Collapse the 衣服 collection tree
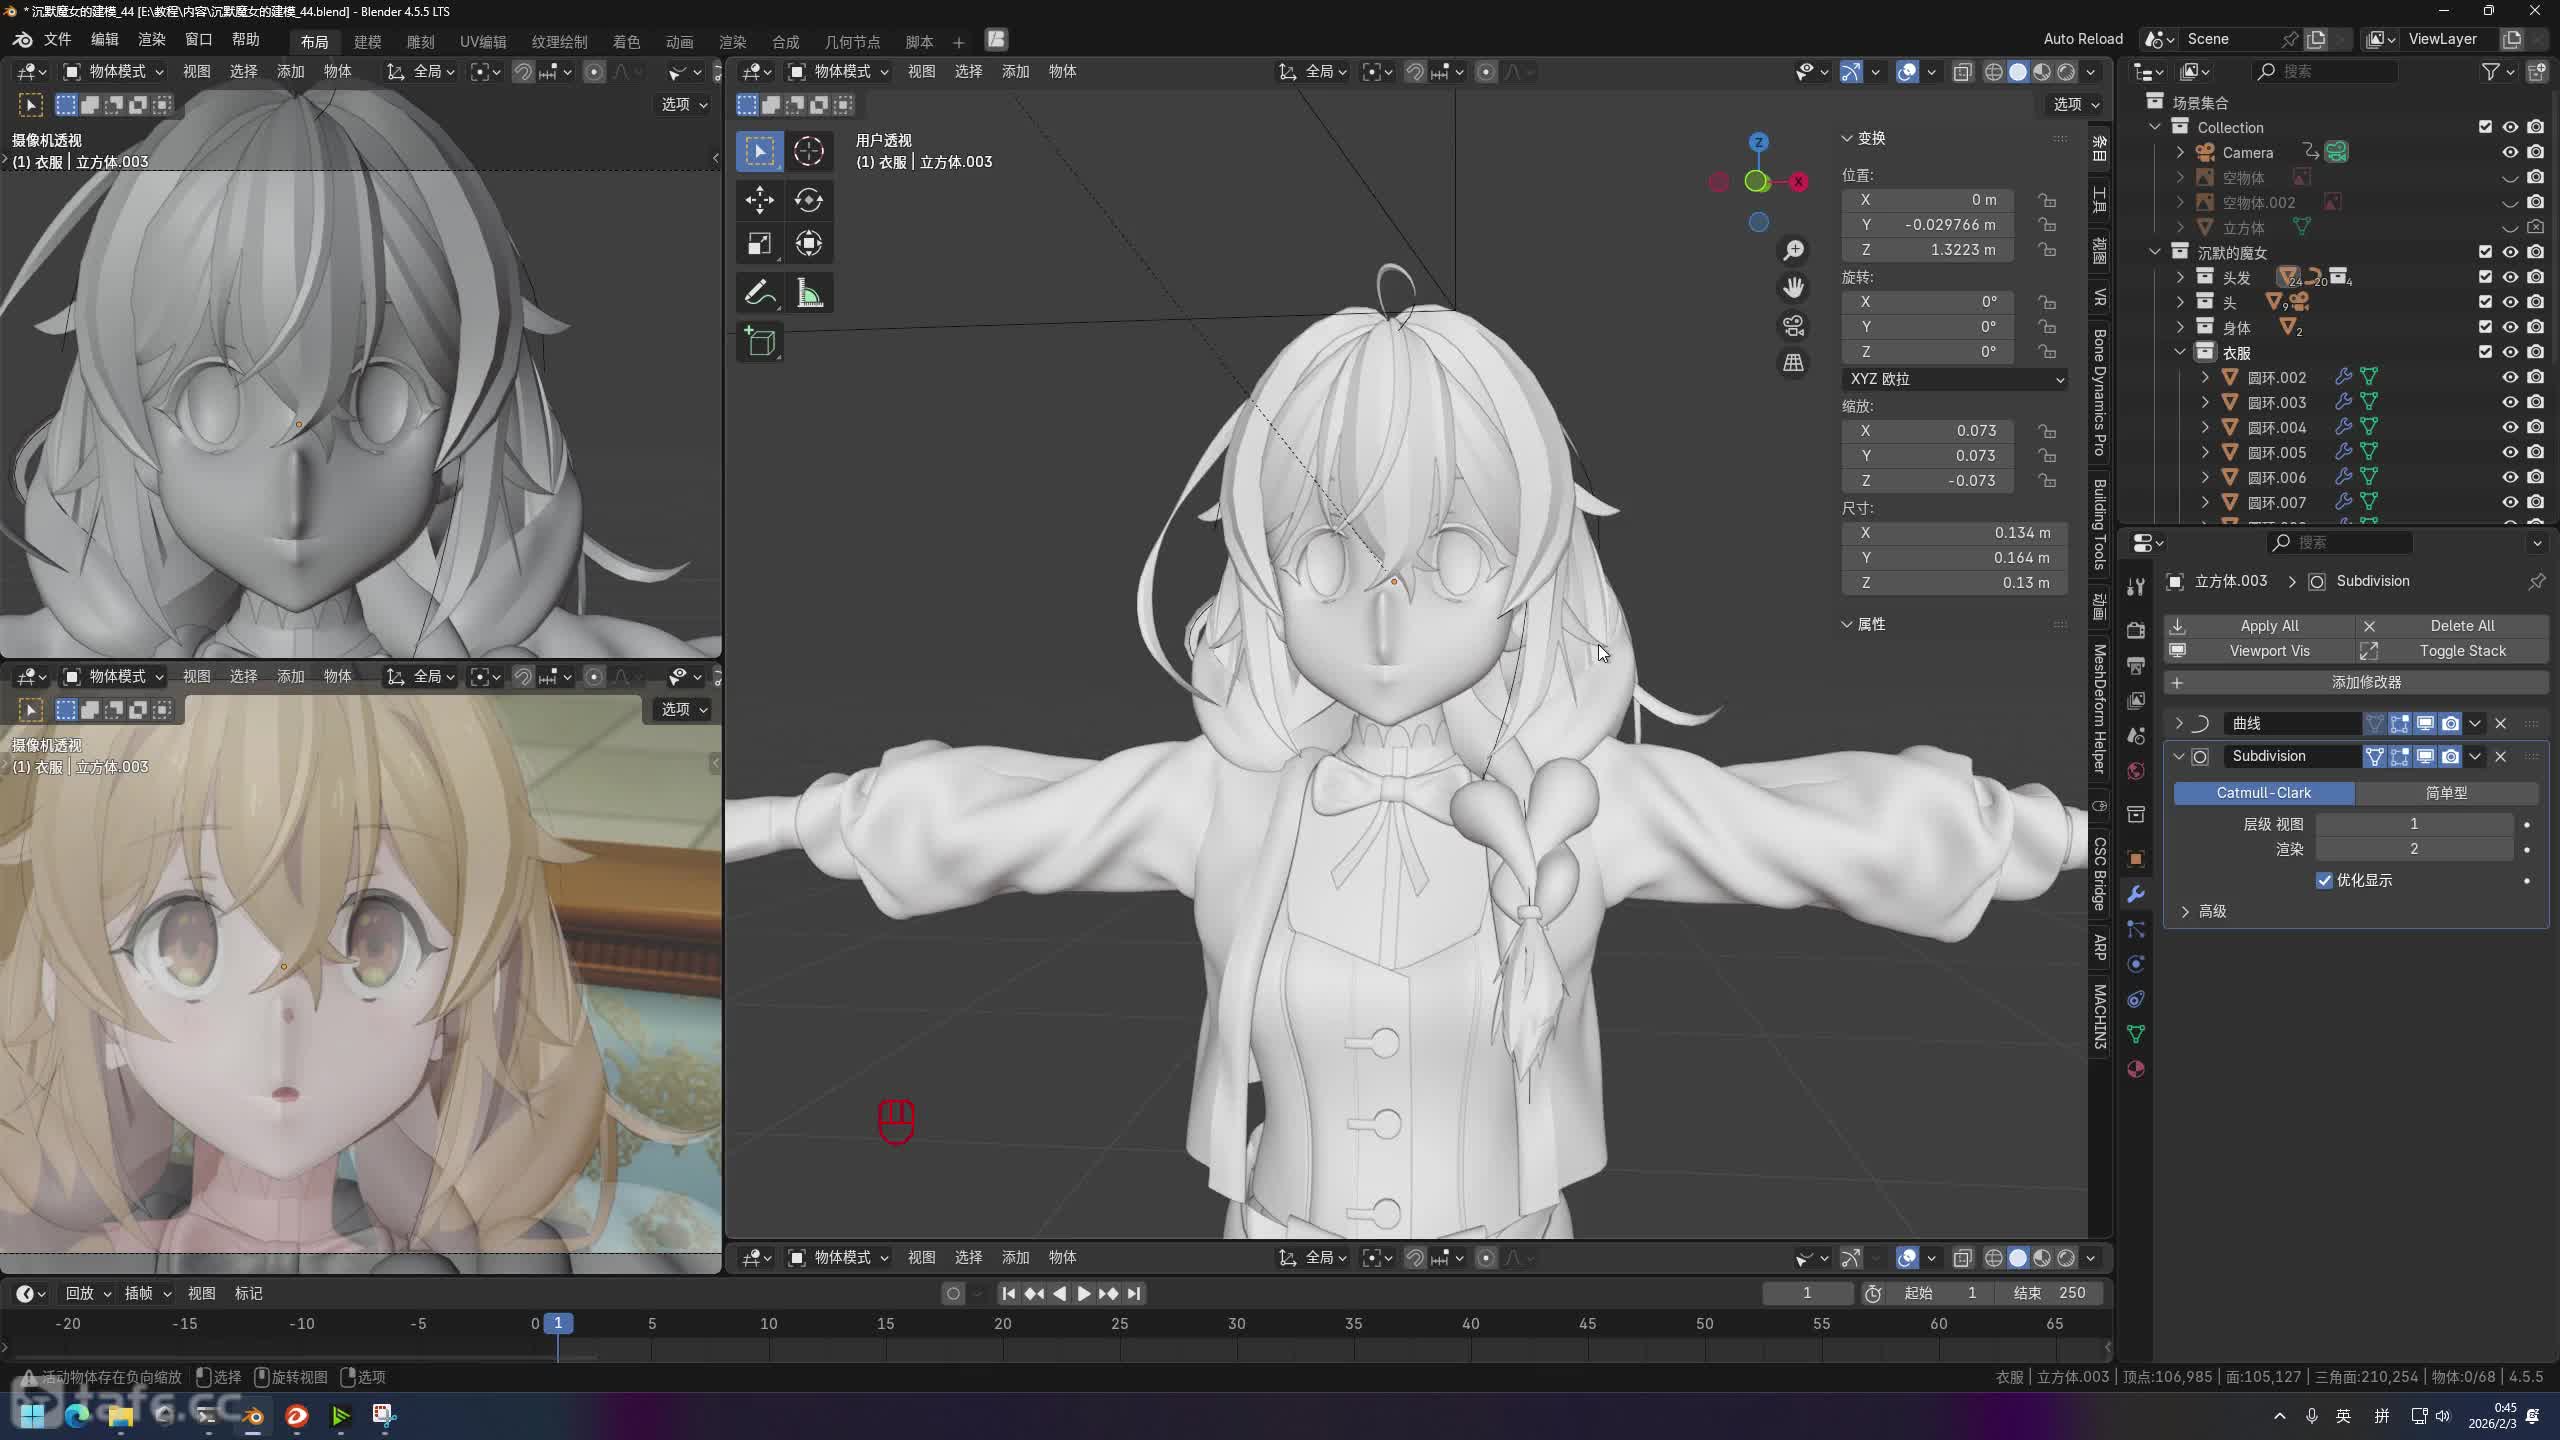Image resolution: width=2560 pixels, height=1440 pixels. 2180,352
